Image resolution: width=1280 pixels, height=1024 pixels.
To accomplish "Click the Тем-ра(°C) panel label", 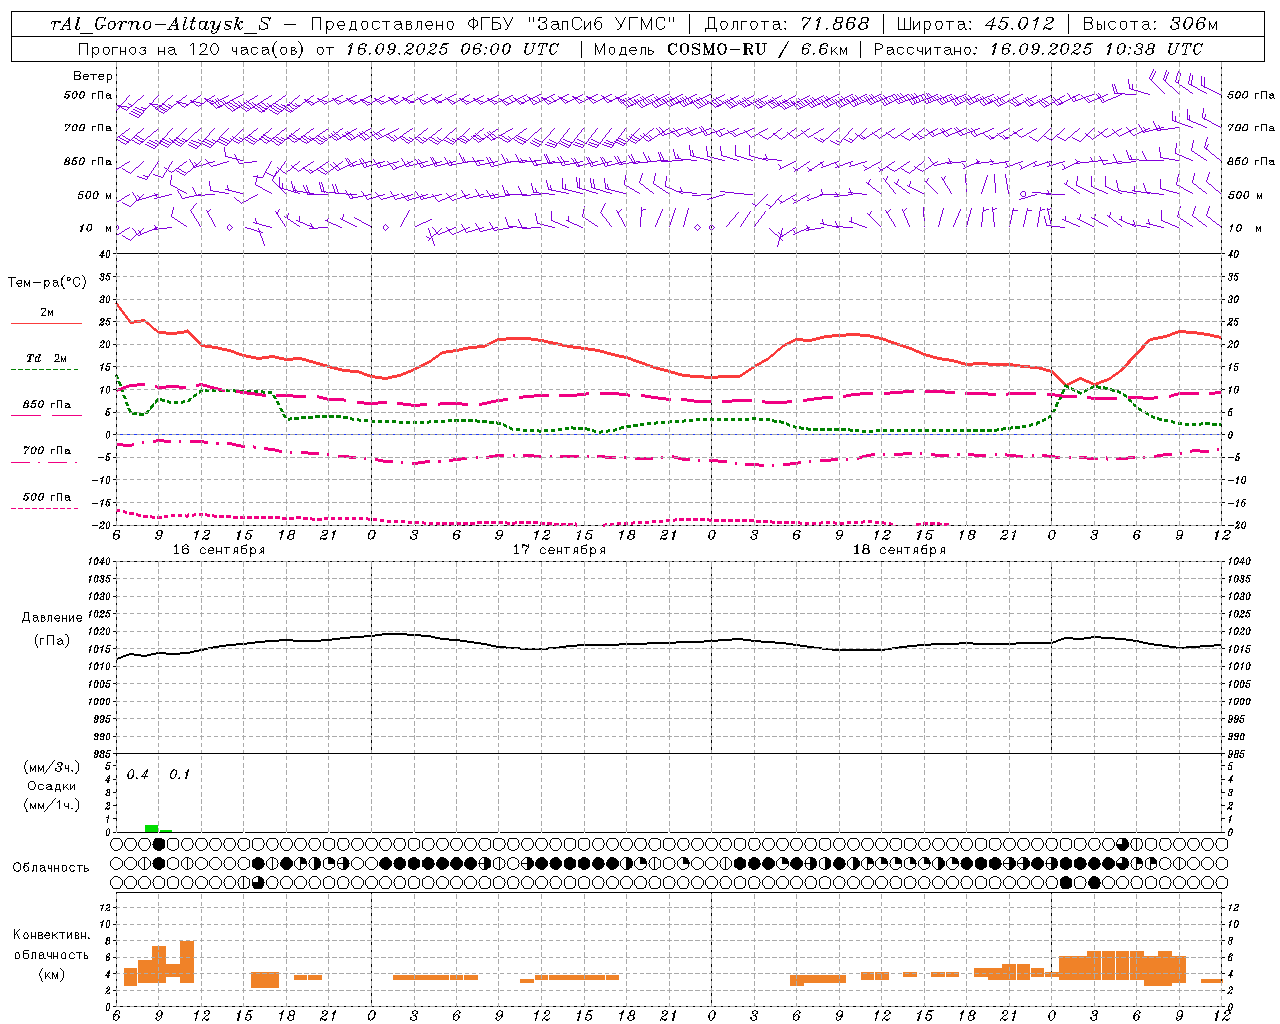I will (47, 283).
